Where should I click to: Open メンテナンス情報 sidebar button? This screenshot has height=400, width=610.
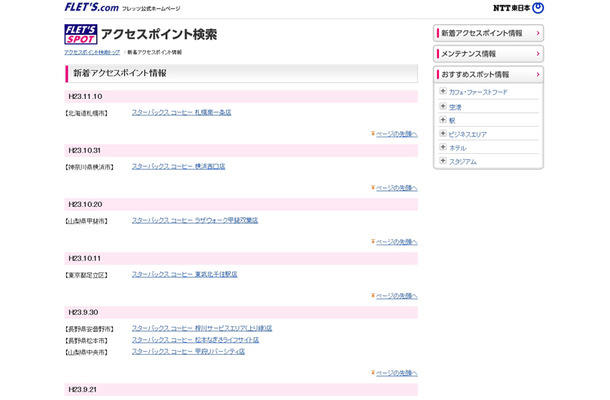[x=488, y=54]
